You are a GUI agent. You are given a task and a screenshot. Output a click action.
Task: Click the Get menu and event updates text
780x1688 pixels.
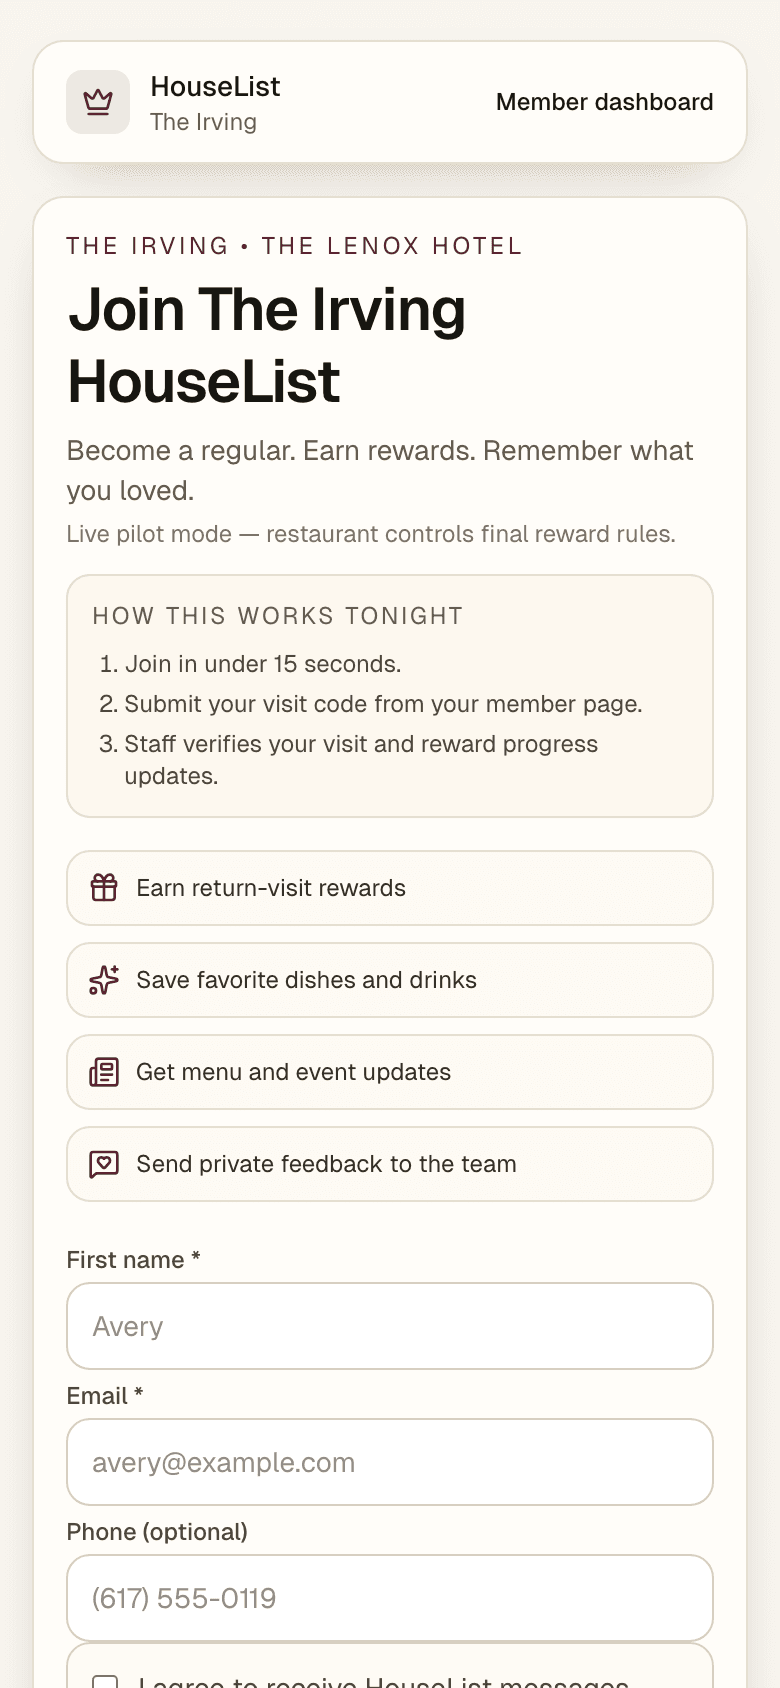[293, 1072]
